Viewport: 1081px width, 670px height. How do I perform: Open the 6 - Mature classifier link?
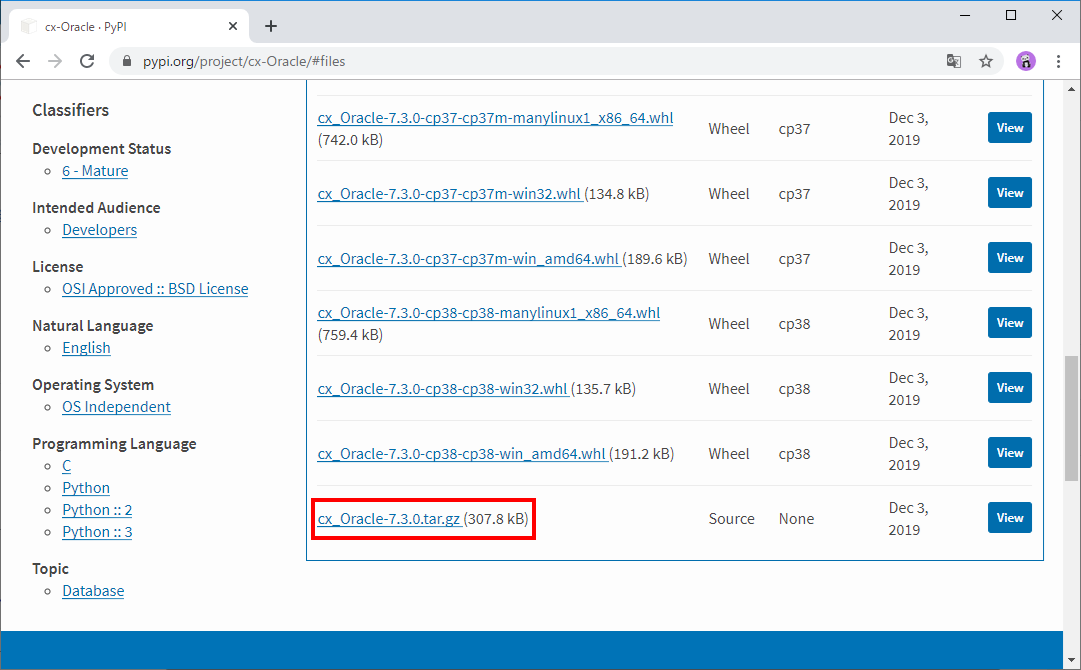tap(95, 171)
